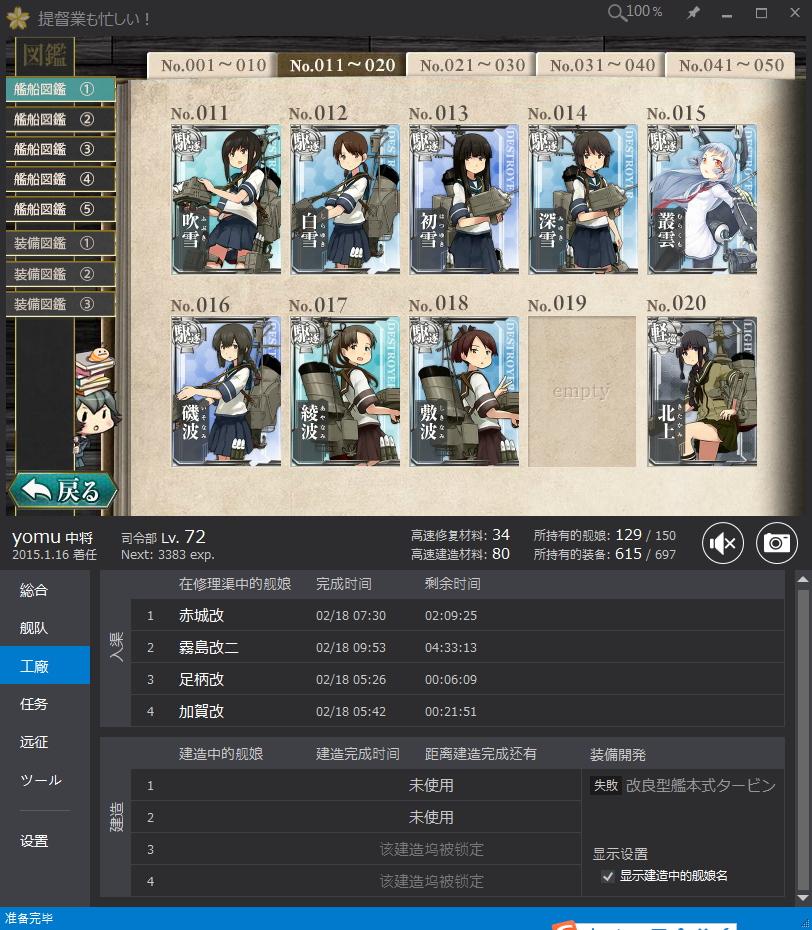
Task: Switch to the 舰队 fleet section
Action: pos(45,628)
